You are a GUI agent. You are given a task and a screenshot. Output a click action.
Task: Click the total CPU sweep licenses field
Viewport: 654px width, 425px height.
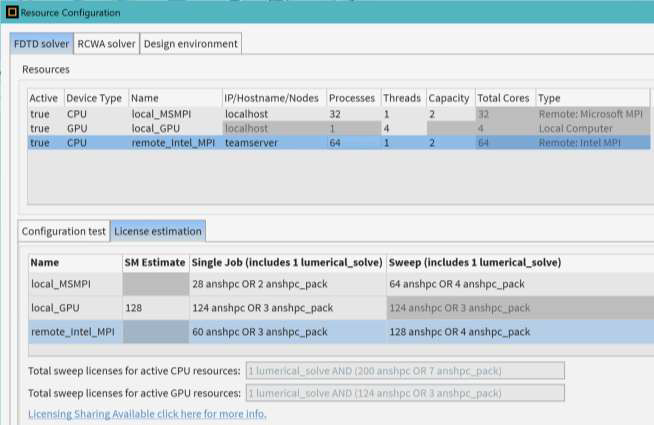[405, 371]
